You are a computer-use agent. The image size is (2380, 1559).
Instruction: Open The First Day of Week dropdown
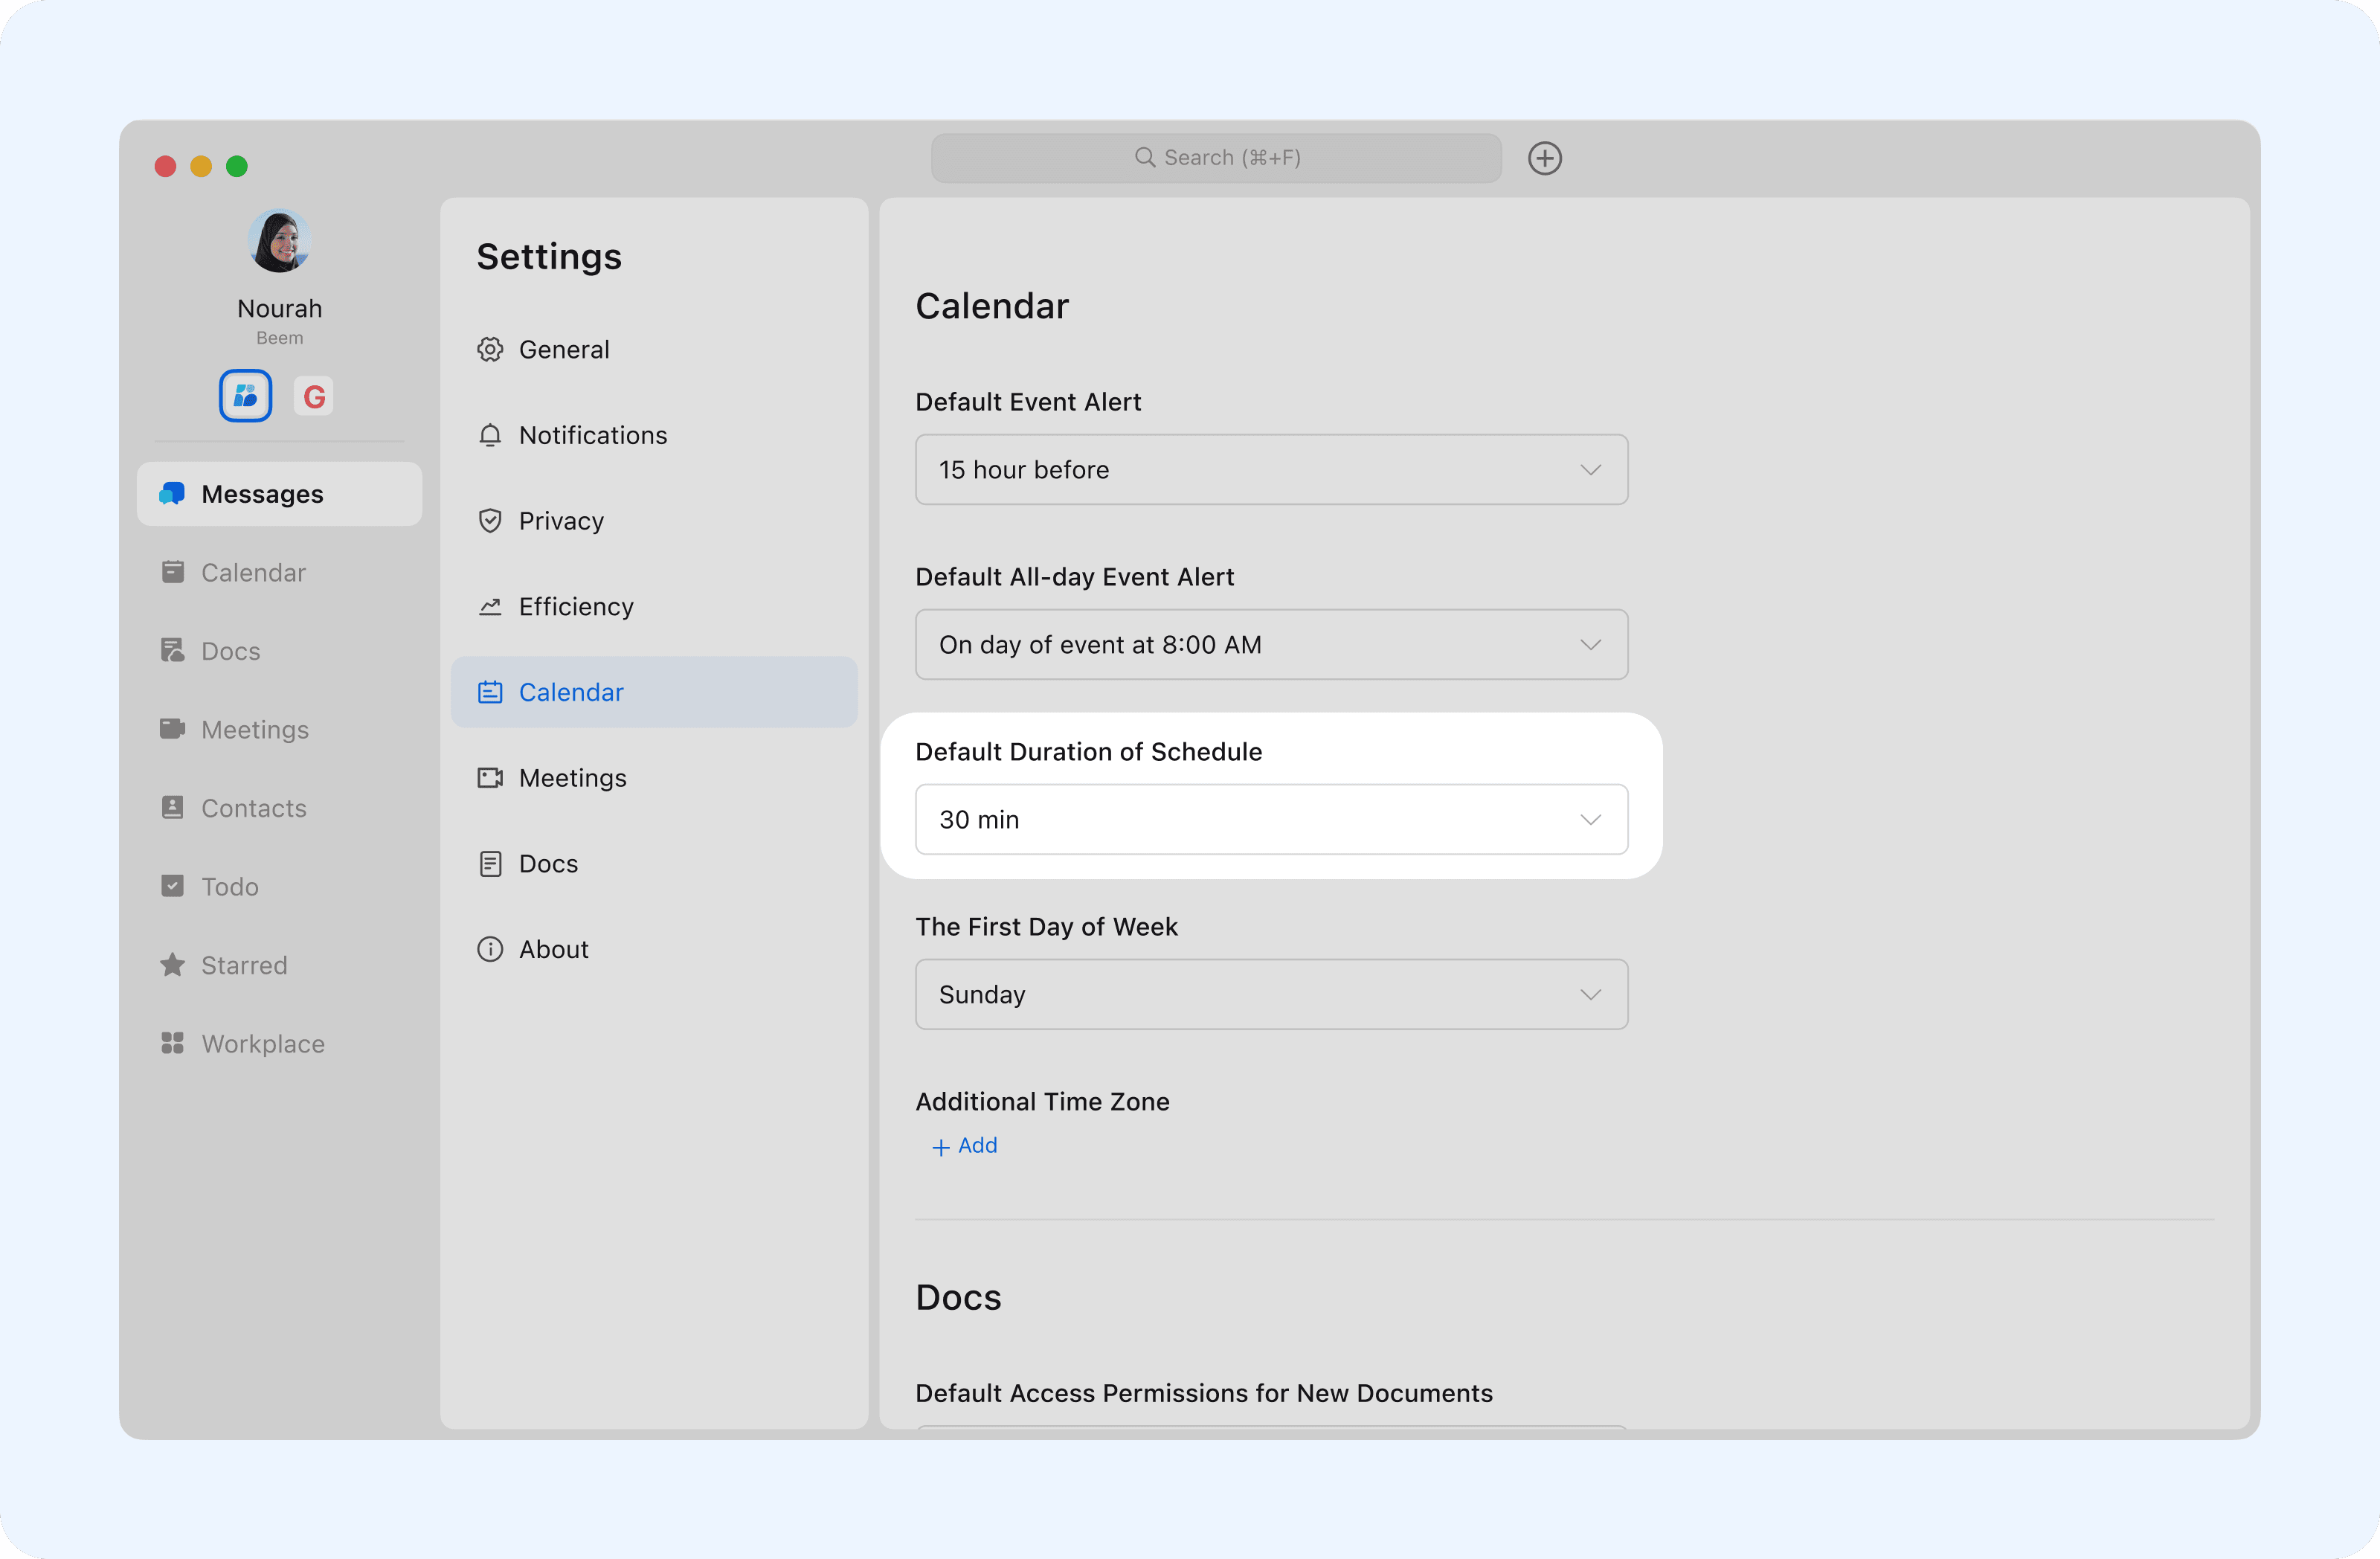pos(1271,995)
